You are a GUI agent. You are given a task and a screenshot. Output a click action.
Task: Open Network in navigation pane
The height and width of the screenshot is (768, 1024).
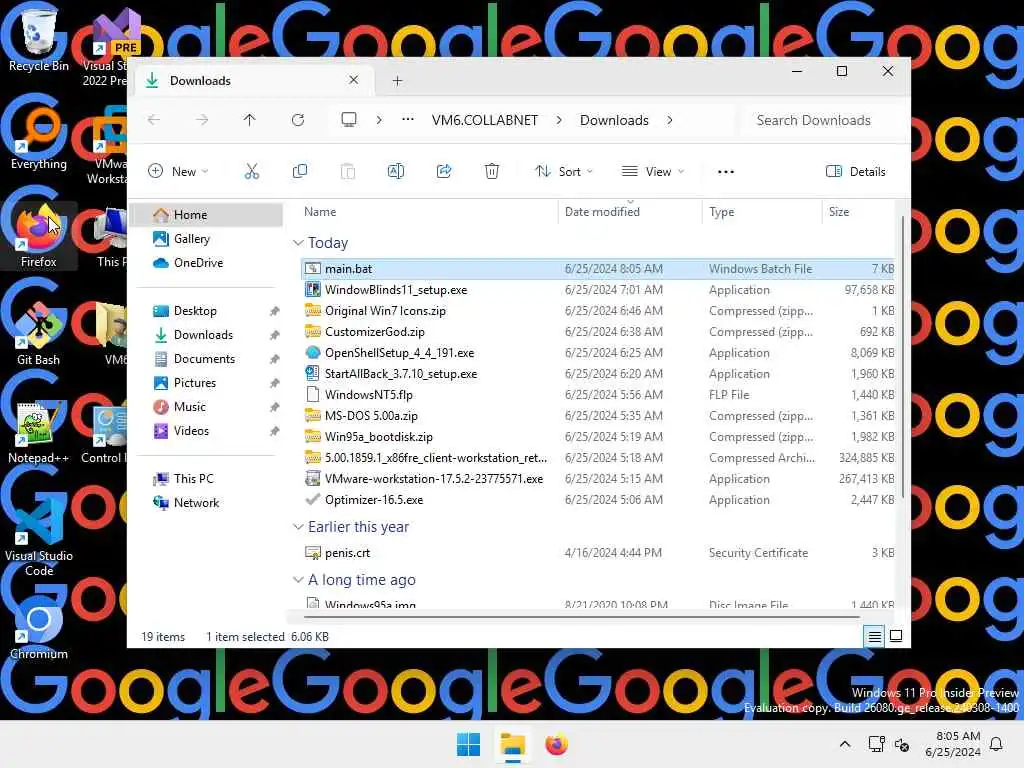(x=206, y=503)
